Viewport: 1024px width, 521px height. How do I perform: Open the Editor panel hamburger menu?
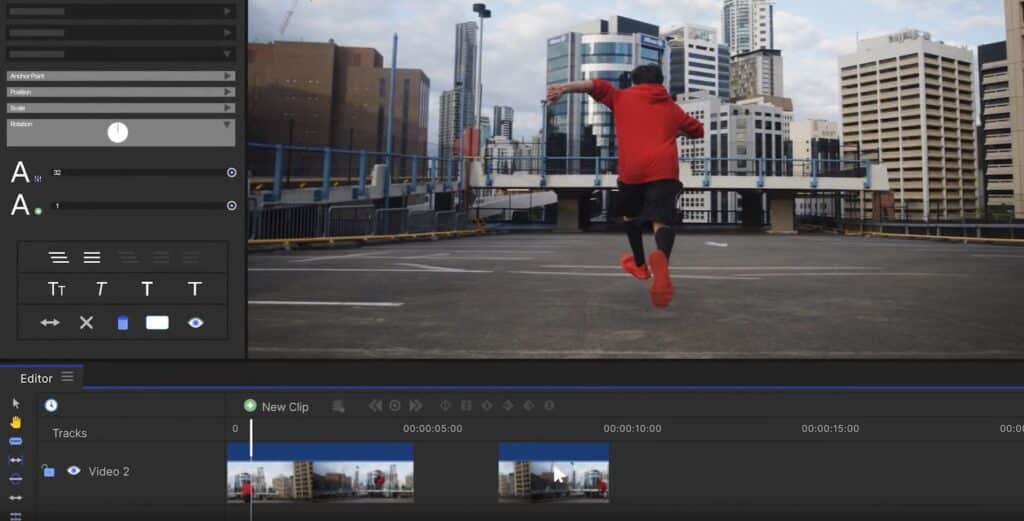click(67, 377)
